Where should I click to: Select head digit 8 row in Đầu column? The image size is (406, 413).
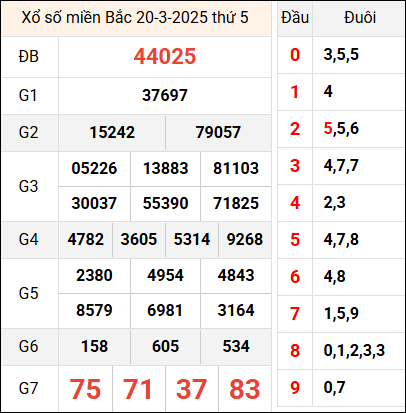tap(295, 351)
